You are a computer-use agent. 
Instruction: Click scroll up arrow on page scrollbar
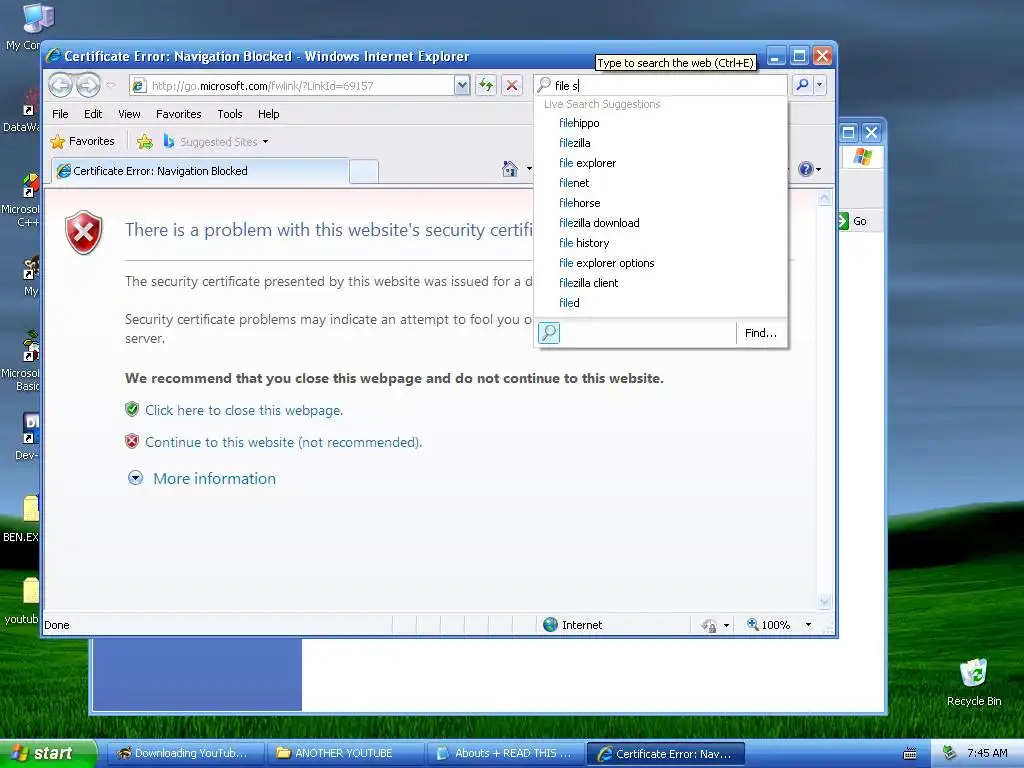click(x=824, y=197)
